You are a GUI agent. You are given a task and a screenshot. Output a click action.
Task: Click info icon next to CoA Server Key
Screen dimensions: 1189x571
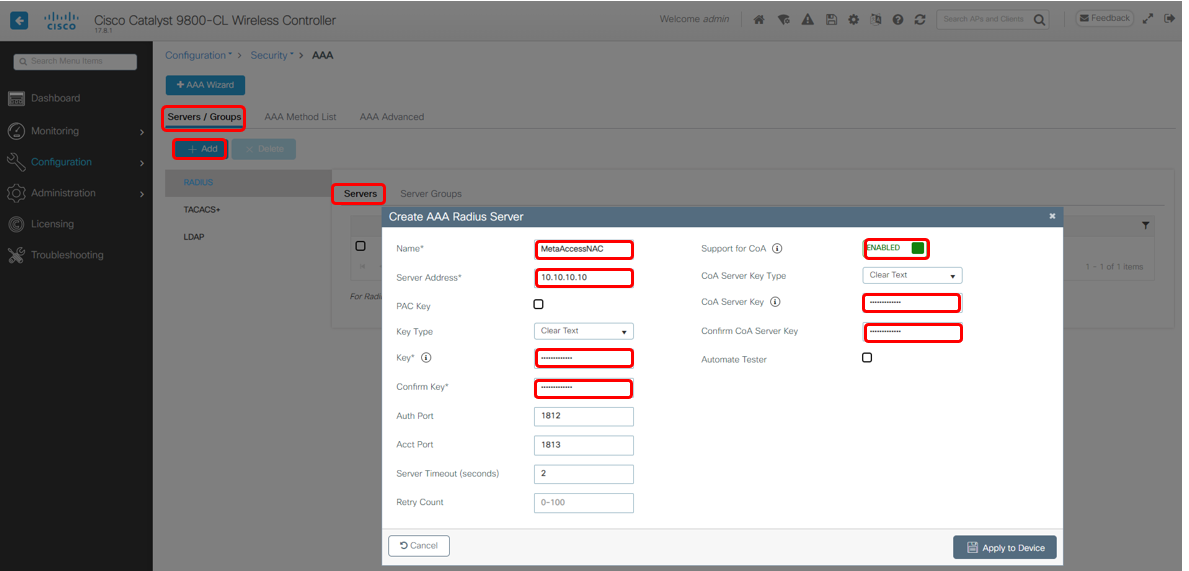[x=775, y=302]
